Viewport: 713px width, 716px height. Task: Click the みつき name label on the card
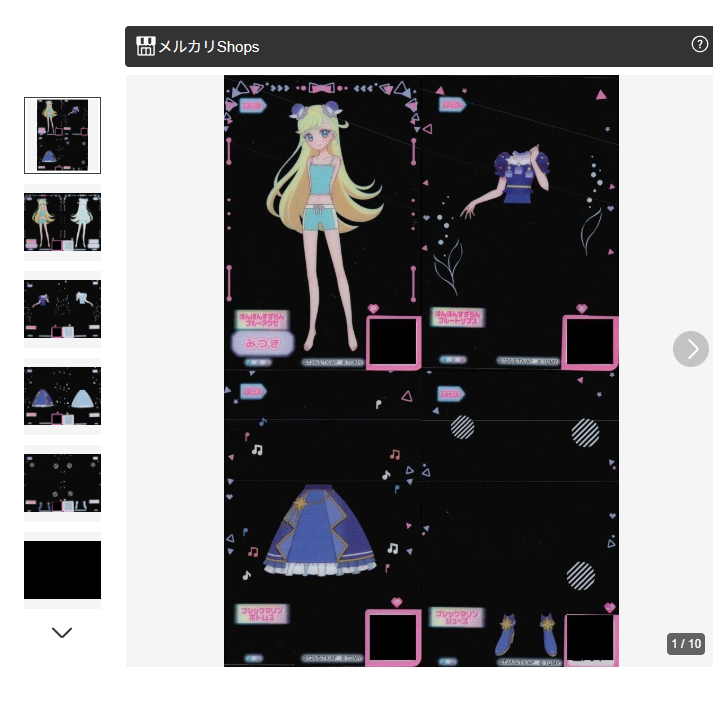(263, 343)
